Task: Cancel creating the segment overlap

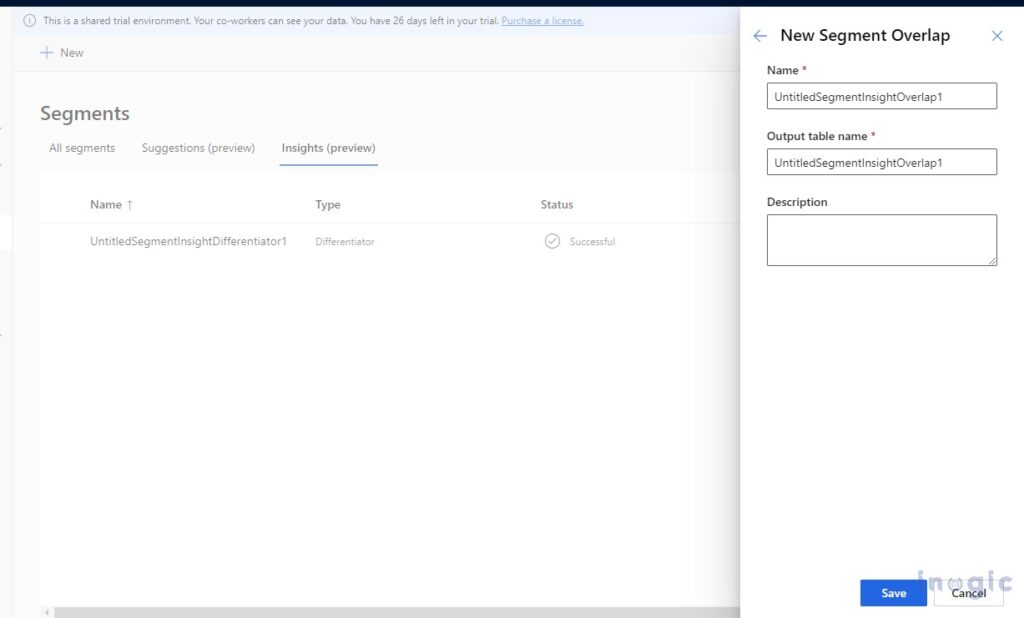Action: click(968, 593)
